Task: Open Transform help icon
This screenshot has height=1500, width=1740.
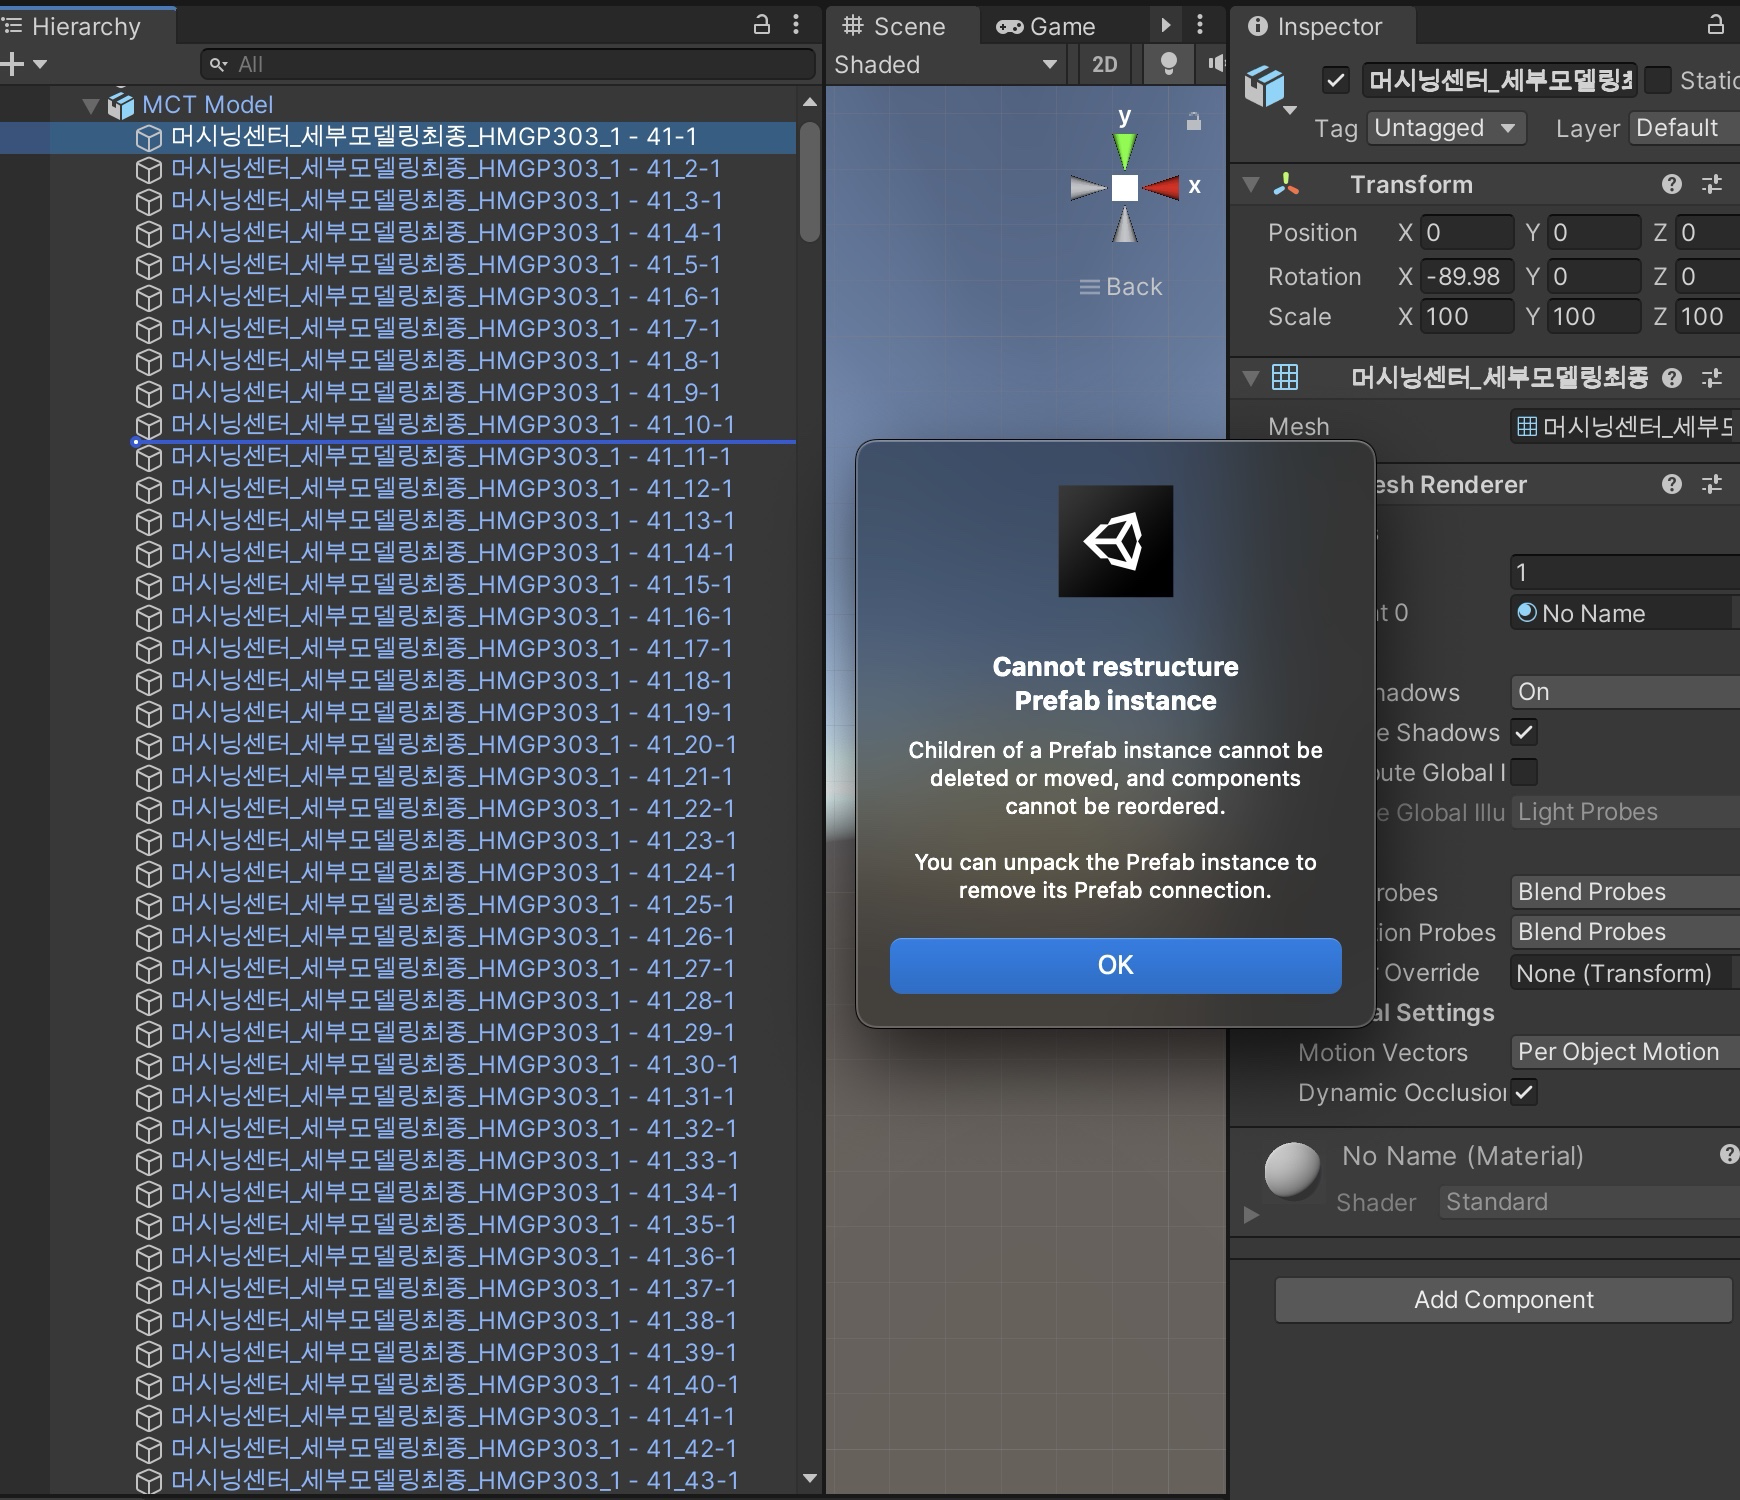Action: coord(1671,184)
